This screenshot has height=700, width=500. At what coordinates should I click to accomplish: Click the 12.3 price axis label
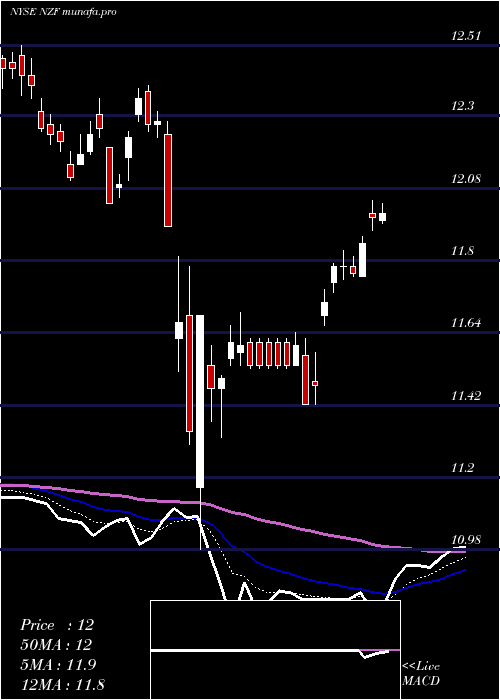tap(462, 106)
